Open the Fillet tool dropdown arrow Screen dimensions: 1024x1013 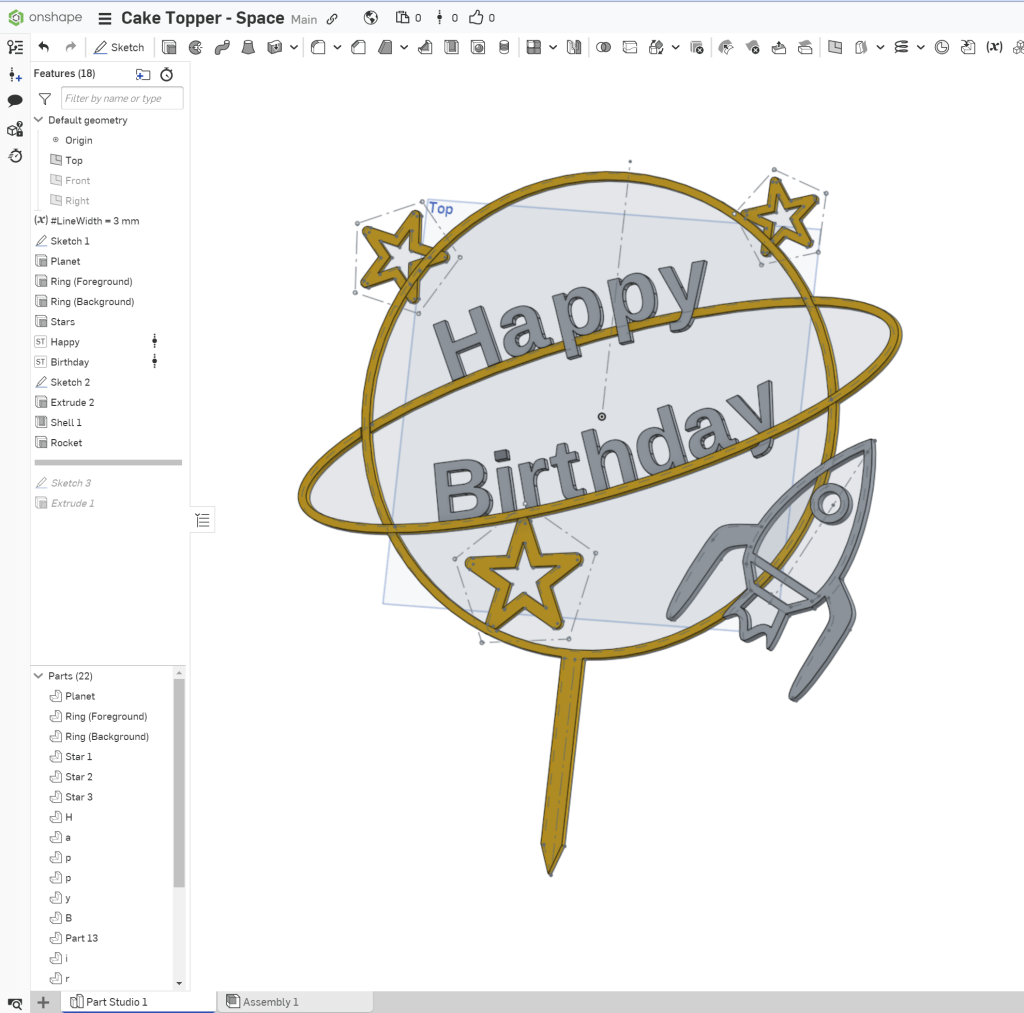pos(337,47)
